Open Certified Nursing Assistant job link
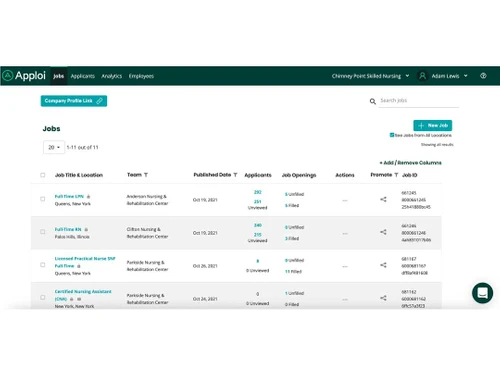 click(x=83, y=295)
